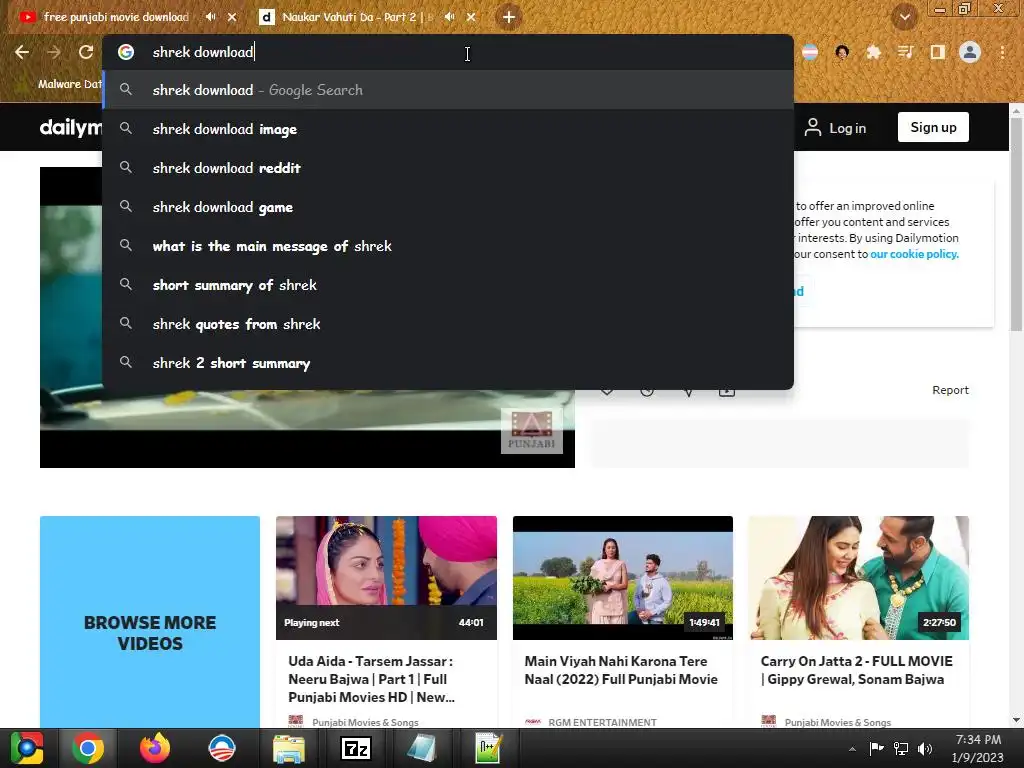1024x768 pixels.
Task: Launch Firefox from the taskbar
Action: tap(155, 748)
